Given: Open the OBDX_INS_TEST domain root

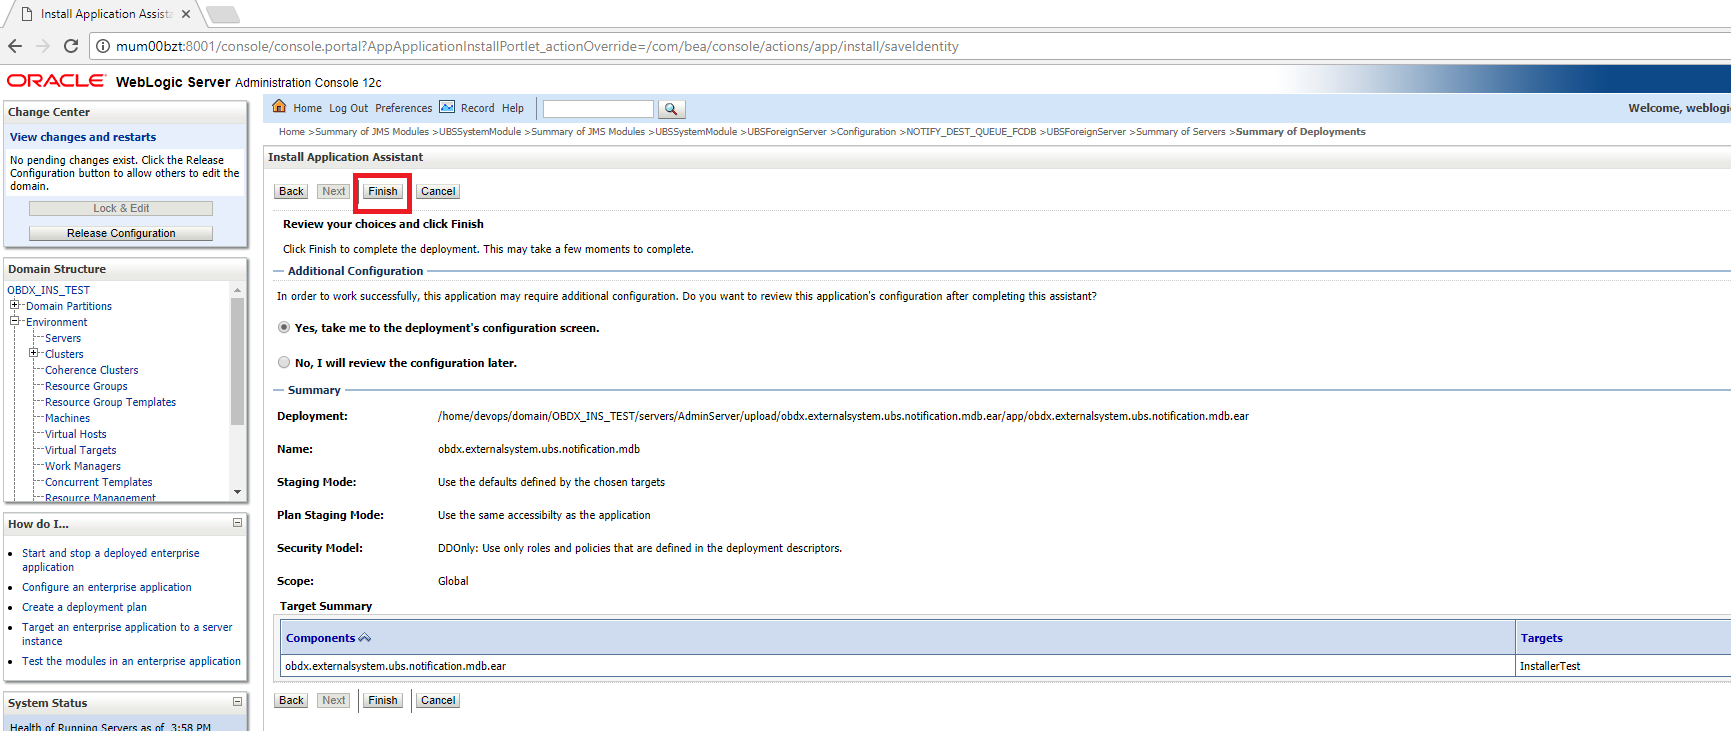Looking at the screenshot, I should [x=48, y=290].
